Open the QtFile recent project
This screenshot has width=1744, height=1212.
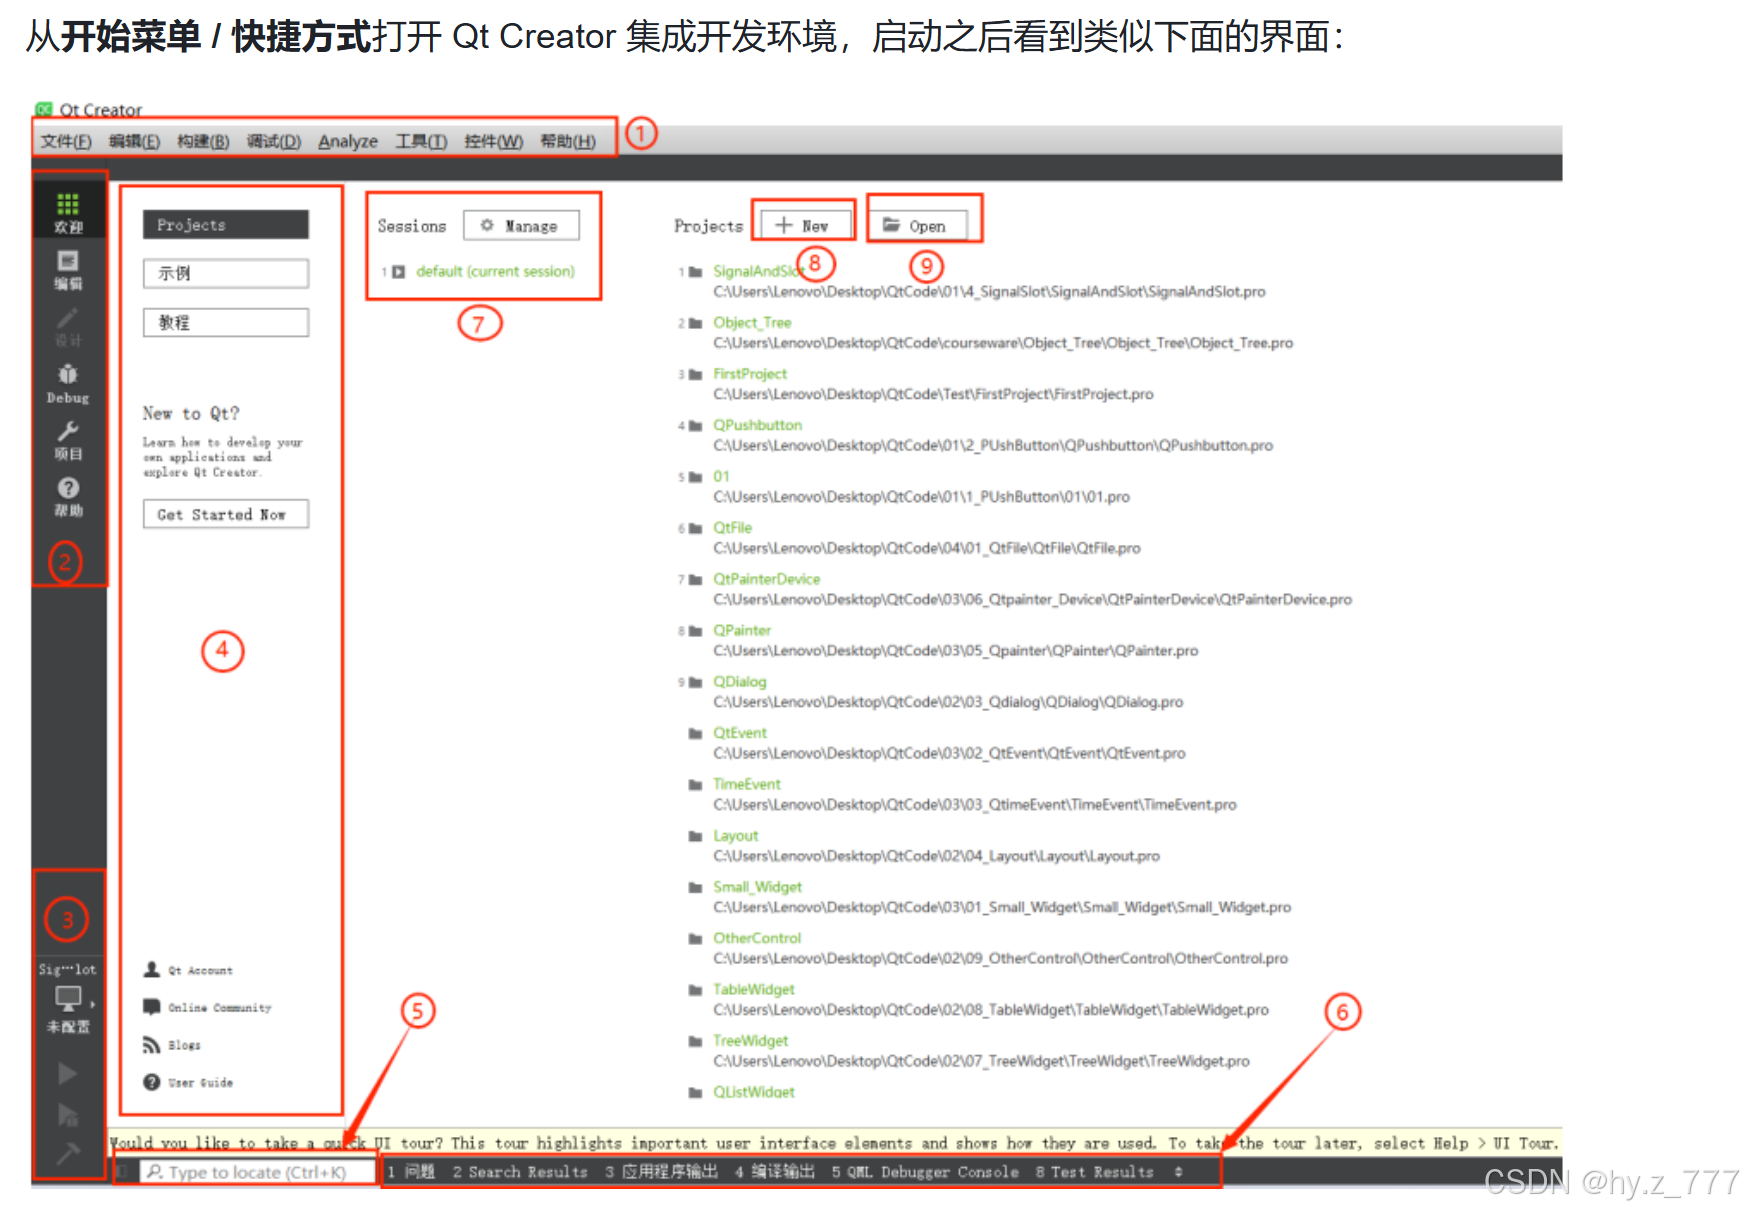point(732,527)
